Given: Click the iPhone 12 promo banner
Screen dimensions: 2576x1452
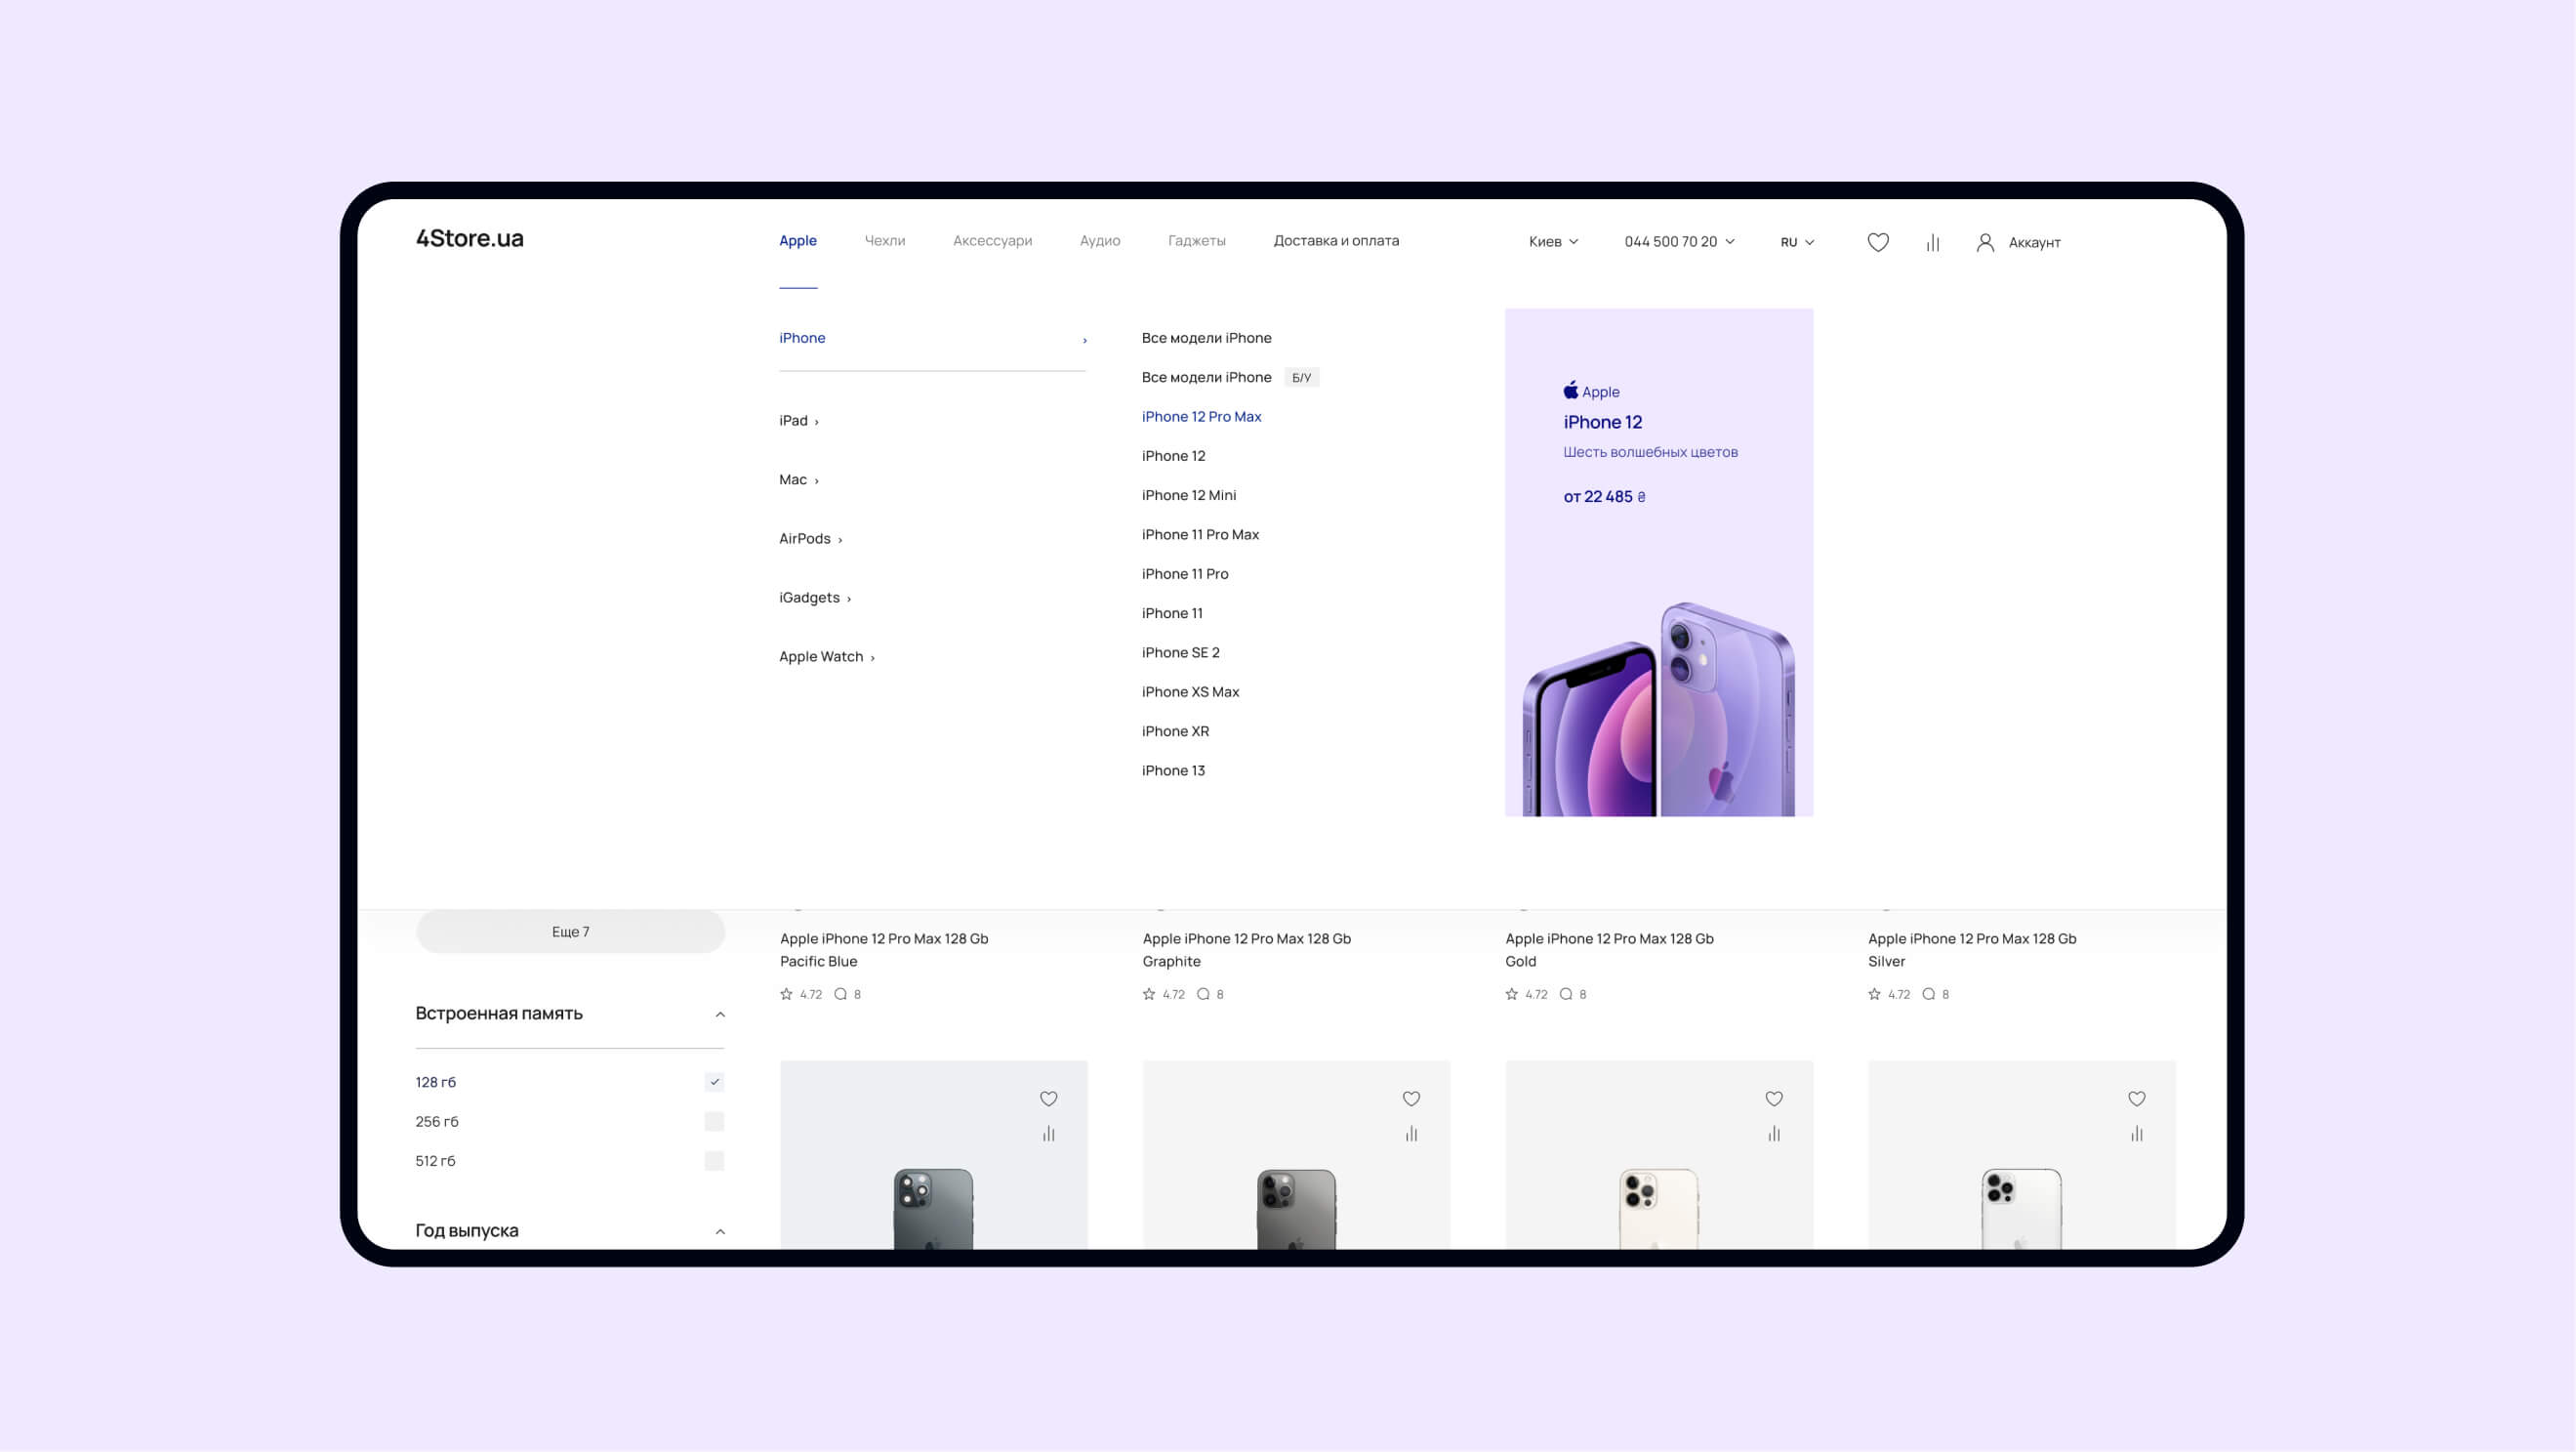Looking at the screenshot, I should point(1658,562).
